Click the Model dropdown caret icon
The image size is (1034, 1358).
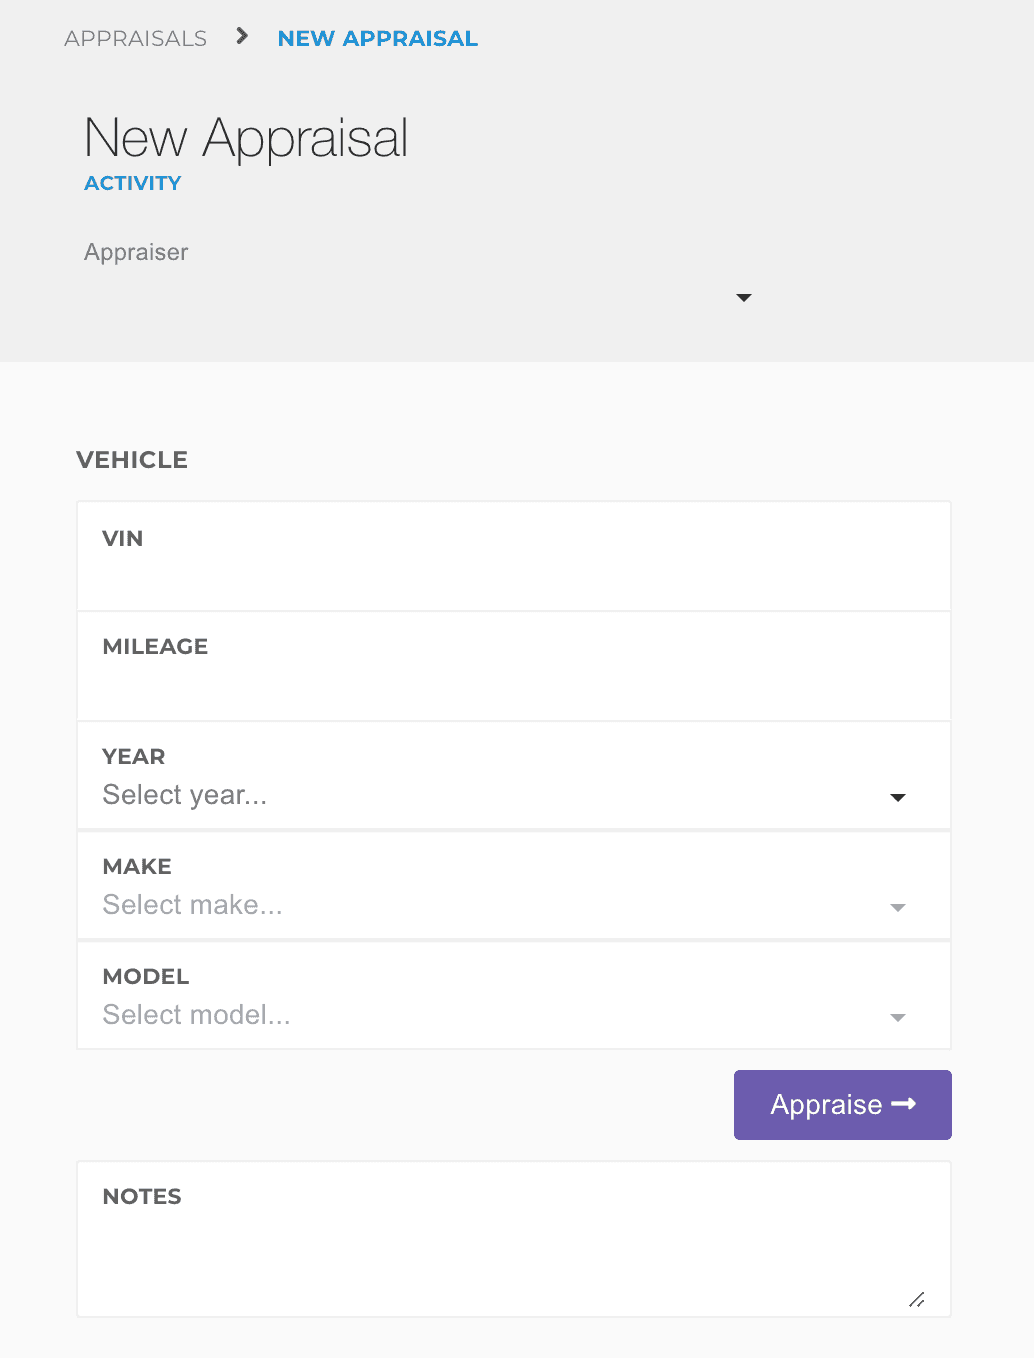897,1017
